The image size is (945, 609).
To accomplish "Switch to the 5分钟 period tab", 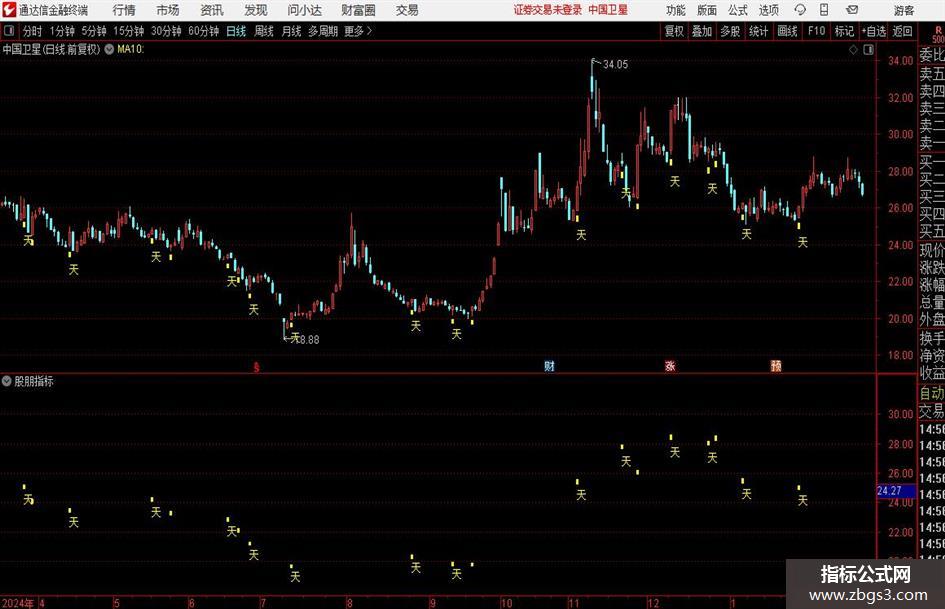I will [x=94, y=31].
